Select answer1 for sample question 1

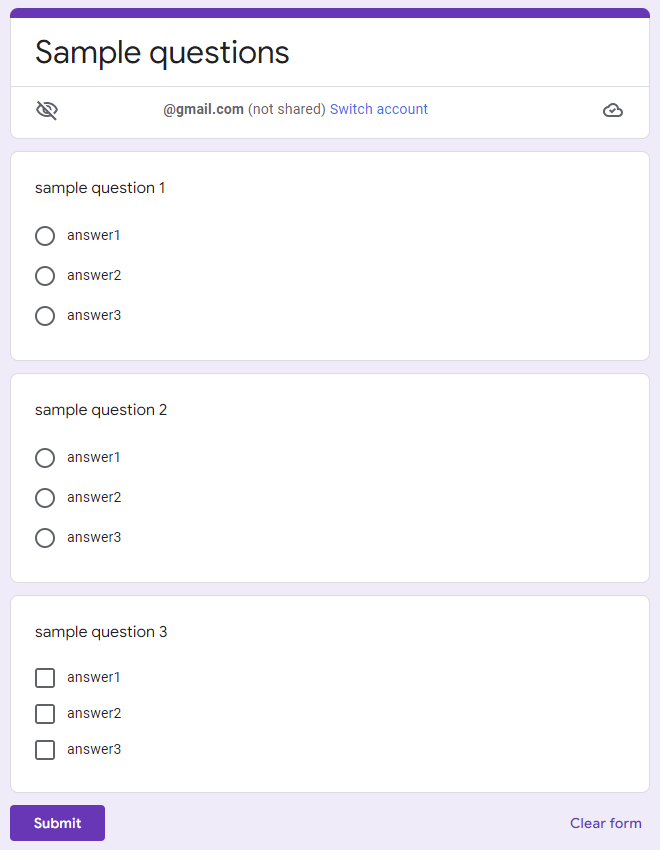[45, 236]
